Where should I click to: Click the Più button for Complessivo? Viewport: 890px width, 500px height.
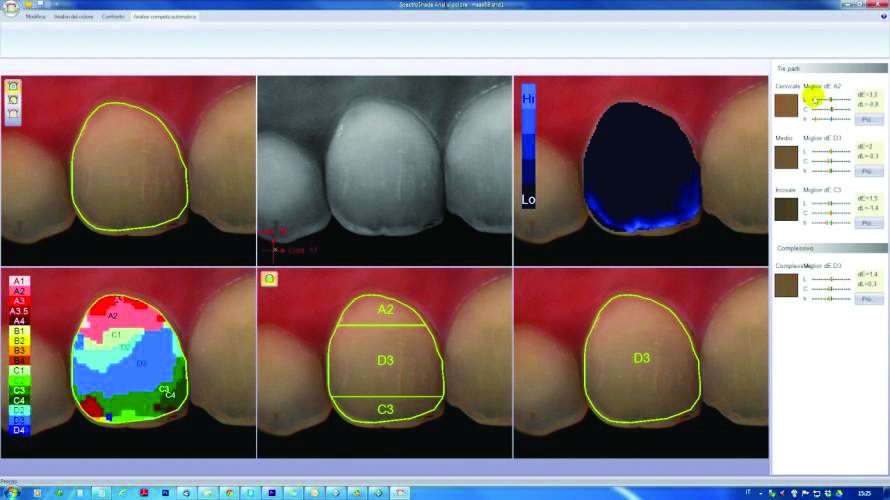pos(869,299)
